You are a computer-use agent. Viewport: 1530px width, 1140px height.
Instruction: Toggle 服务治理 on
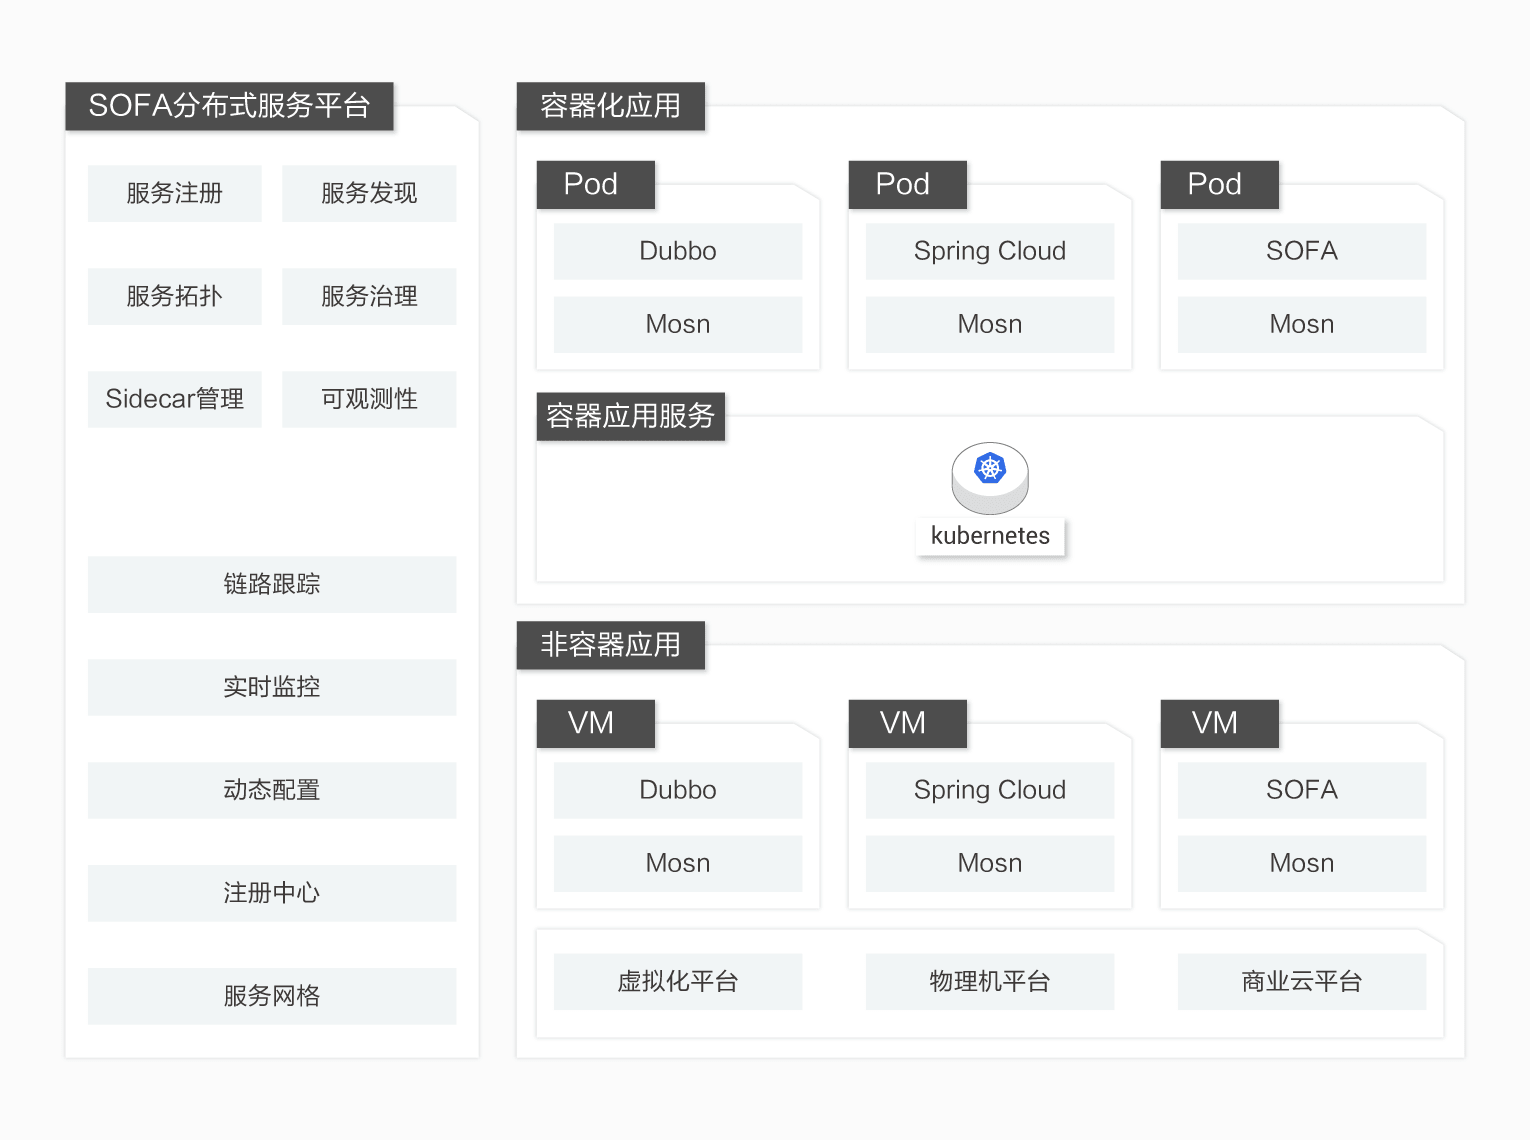[x=368, y=295]
